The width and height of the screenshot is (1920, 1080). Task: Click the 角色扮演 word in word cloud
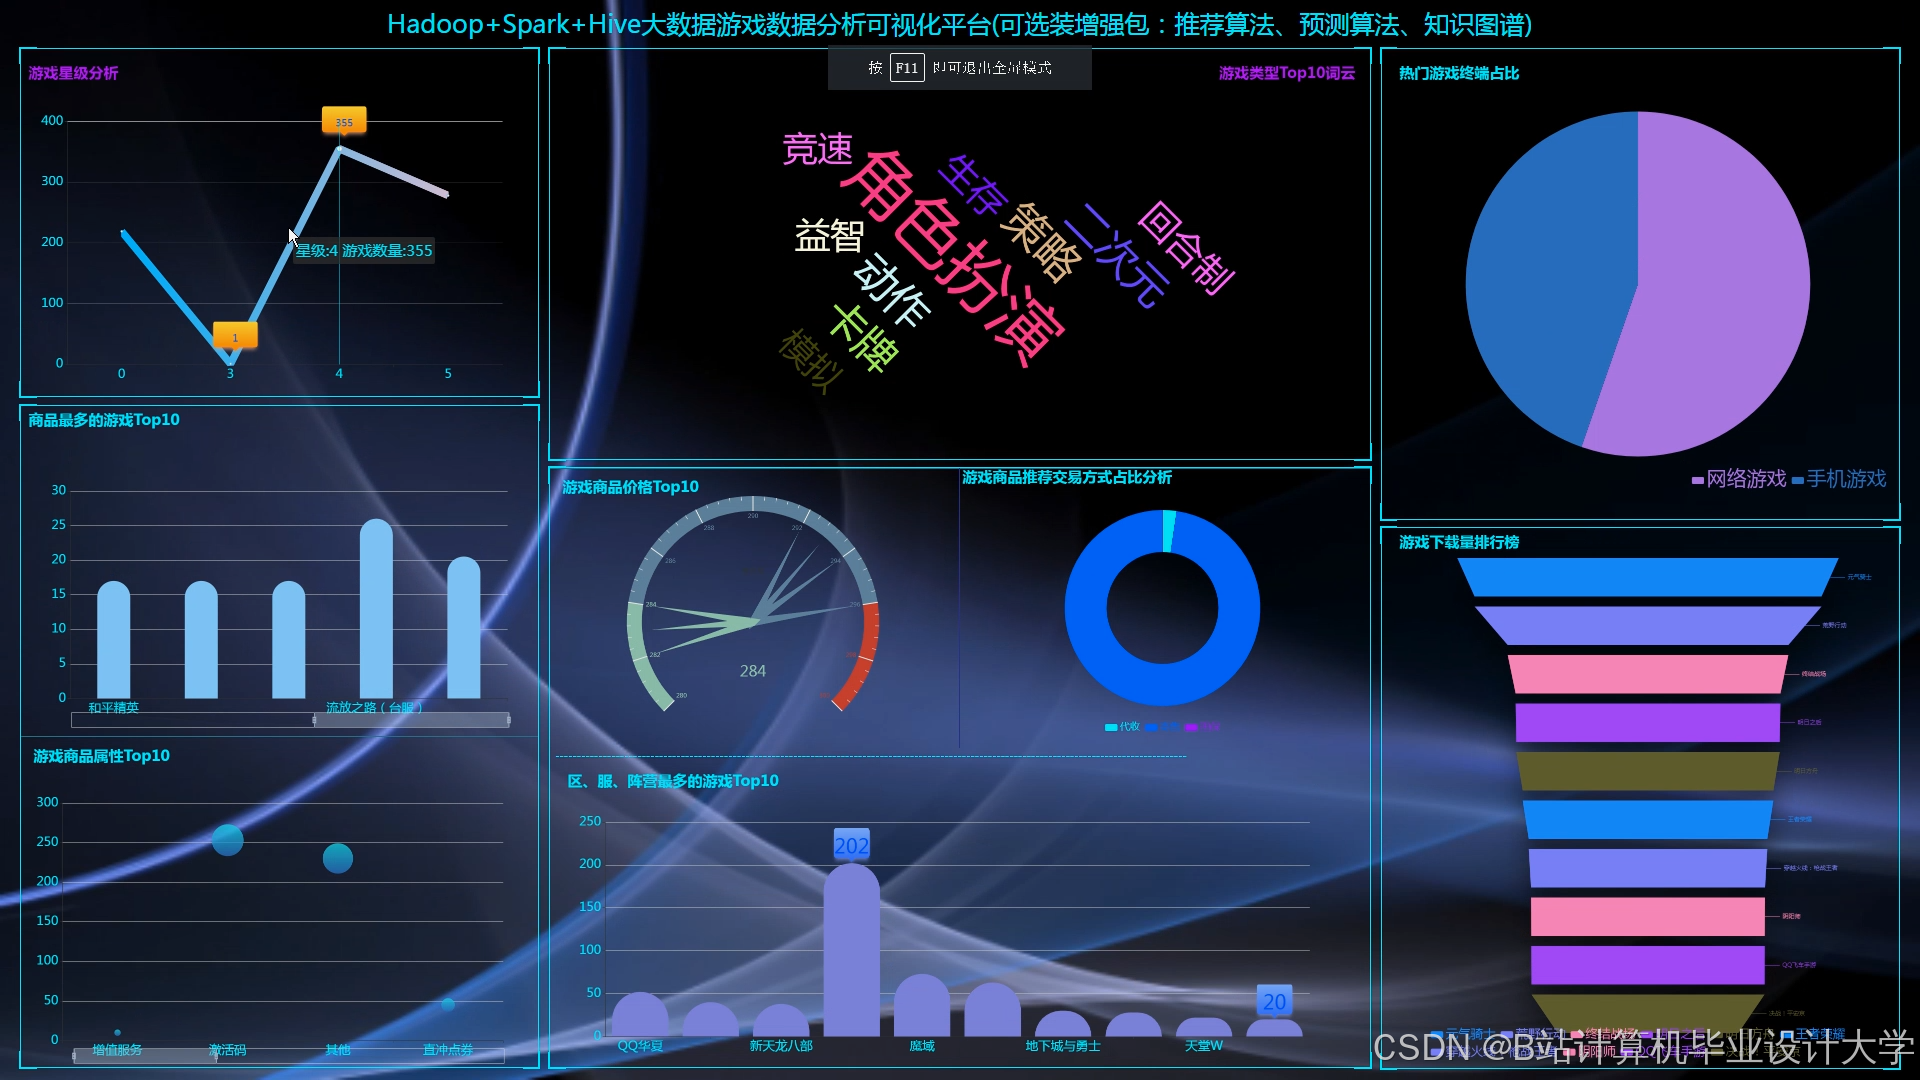point(952,256)
